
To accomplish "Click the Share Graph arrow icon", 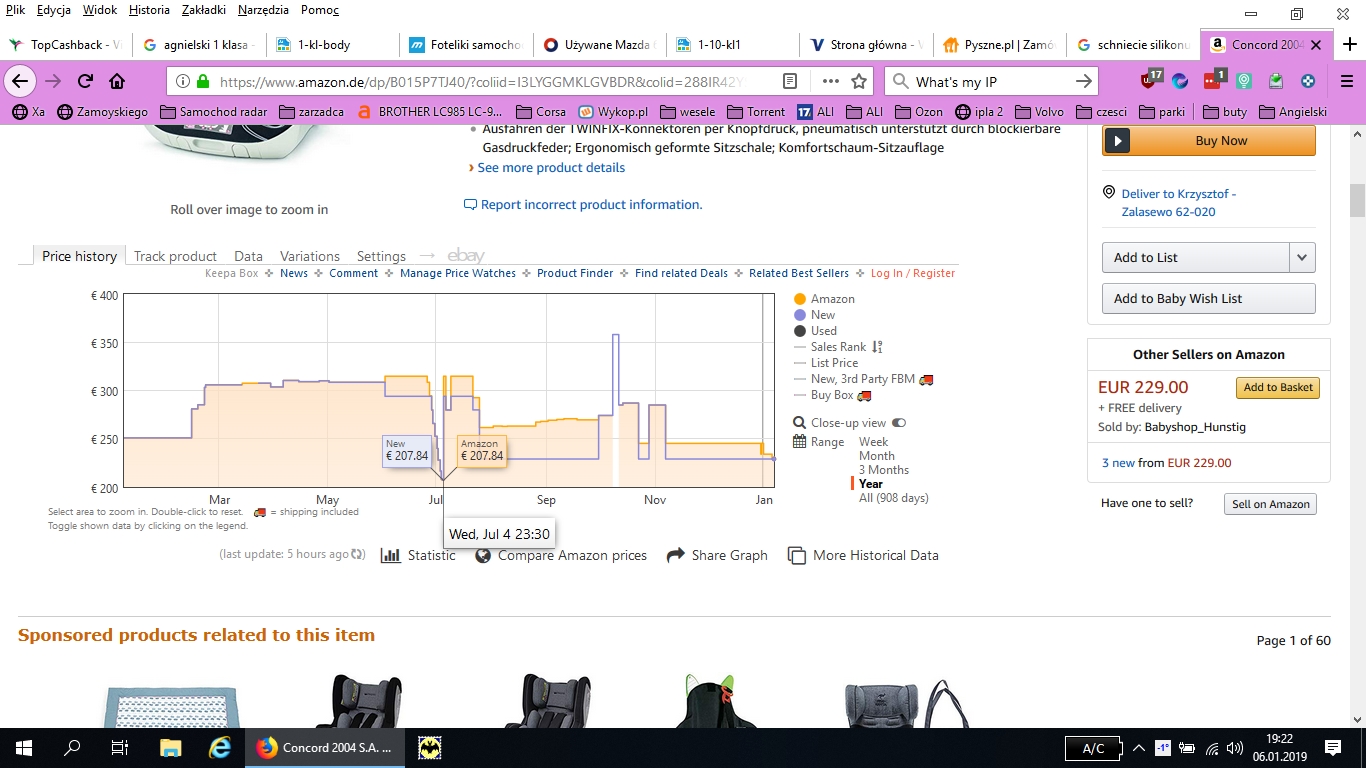I will (676, 555).
